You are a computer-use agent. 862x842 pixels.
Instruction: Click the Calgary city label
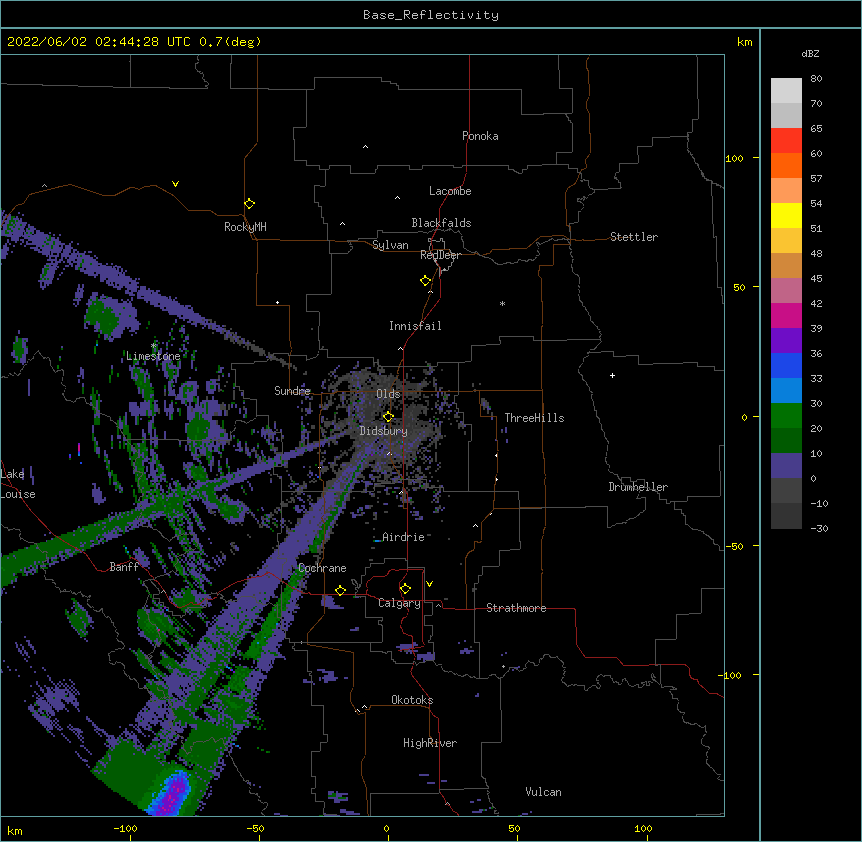[x=399, y=603]
